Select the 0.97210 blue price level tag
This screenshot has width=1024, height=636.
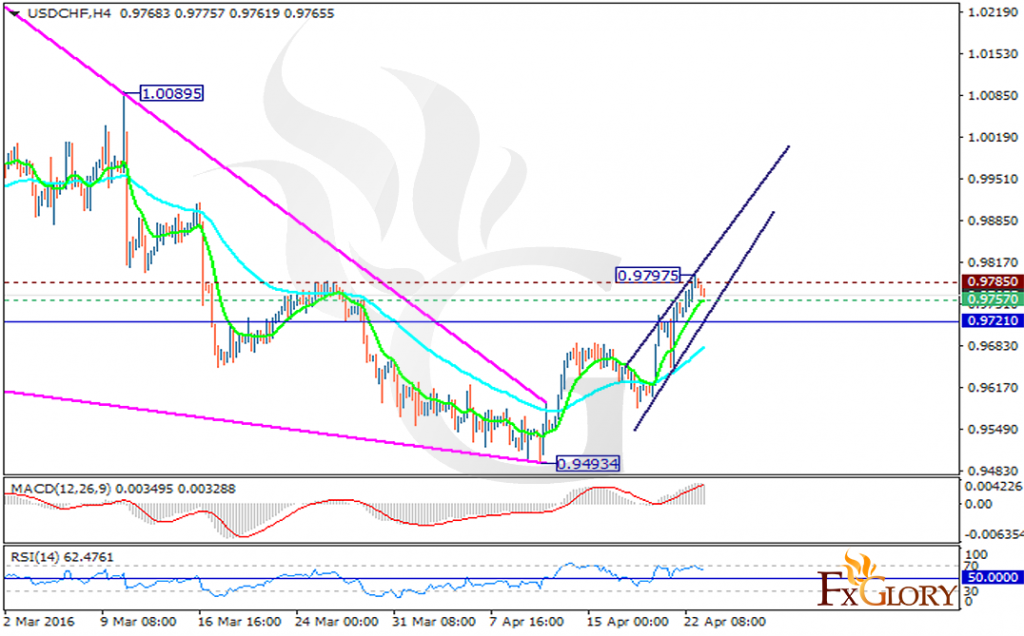coord(993,321)
